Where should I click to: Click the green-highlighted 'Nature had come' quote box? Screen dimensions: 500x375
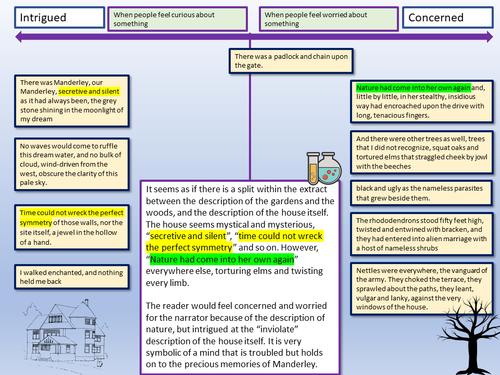click(422, 101)
